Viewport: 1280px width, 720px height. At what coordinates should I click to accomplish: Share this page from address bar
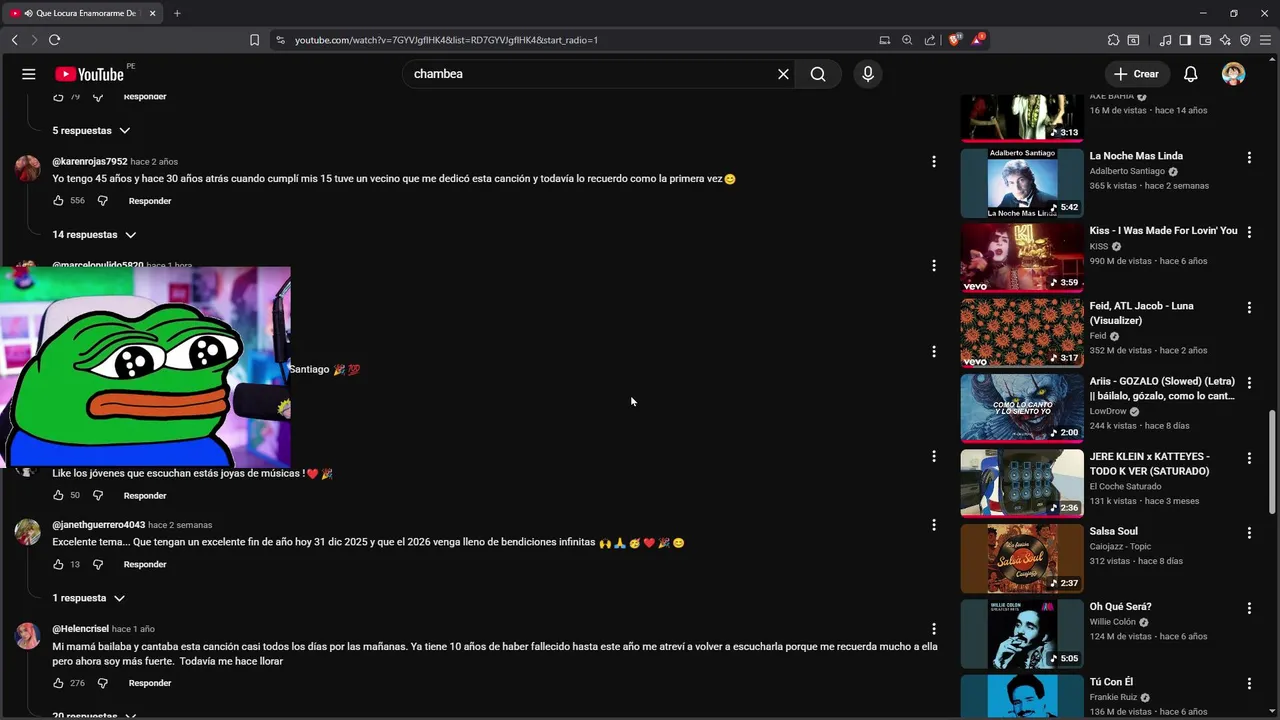pos(930,40)
